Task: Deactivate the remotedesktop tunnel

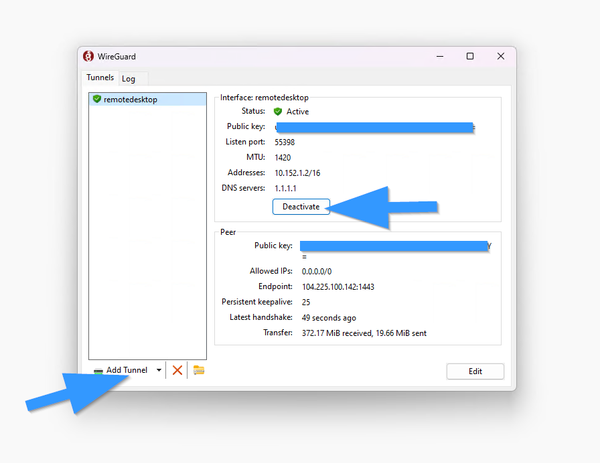Action: [301, 207]
